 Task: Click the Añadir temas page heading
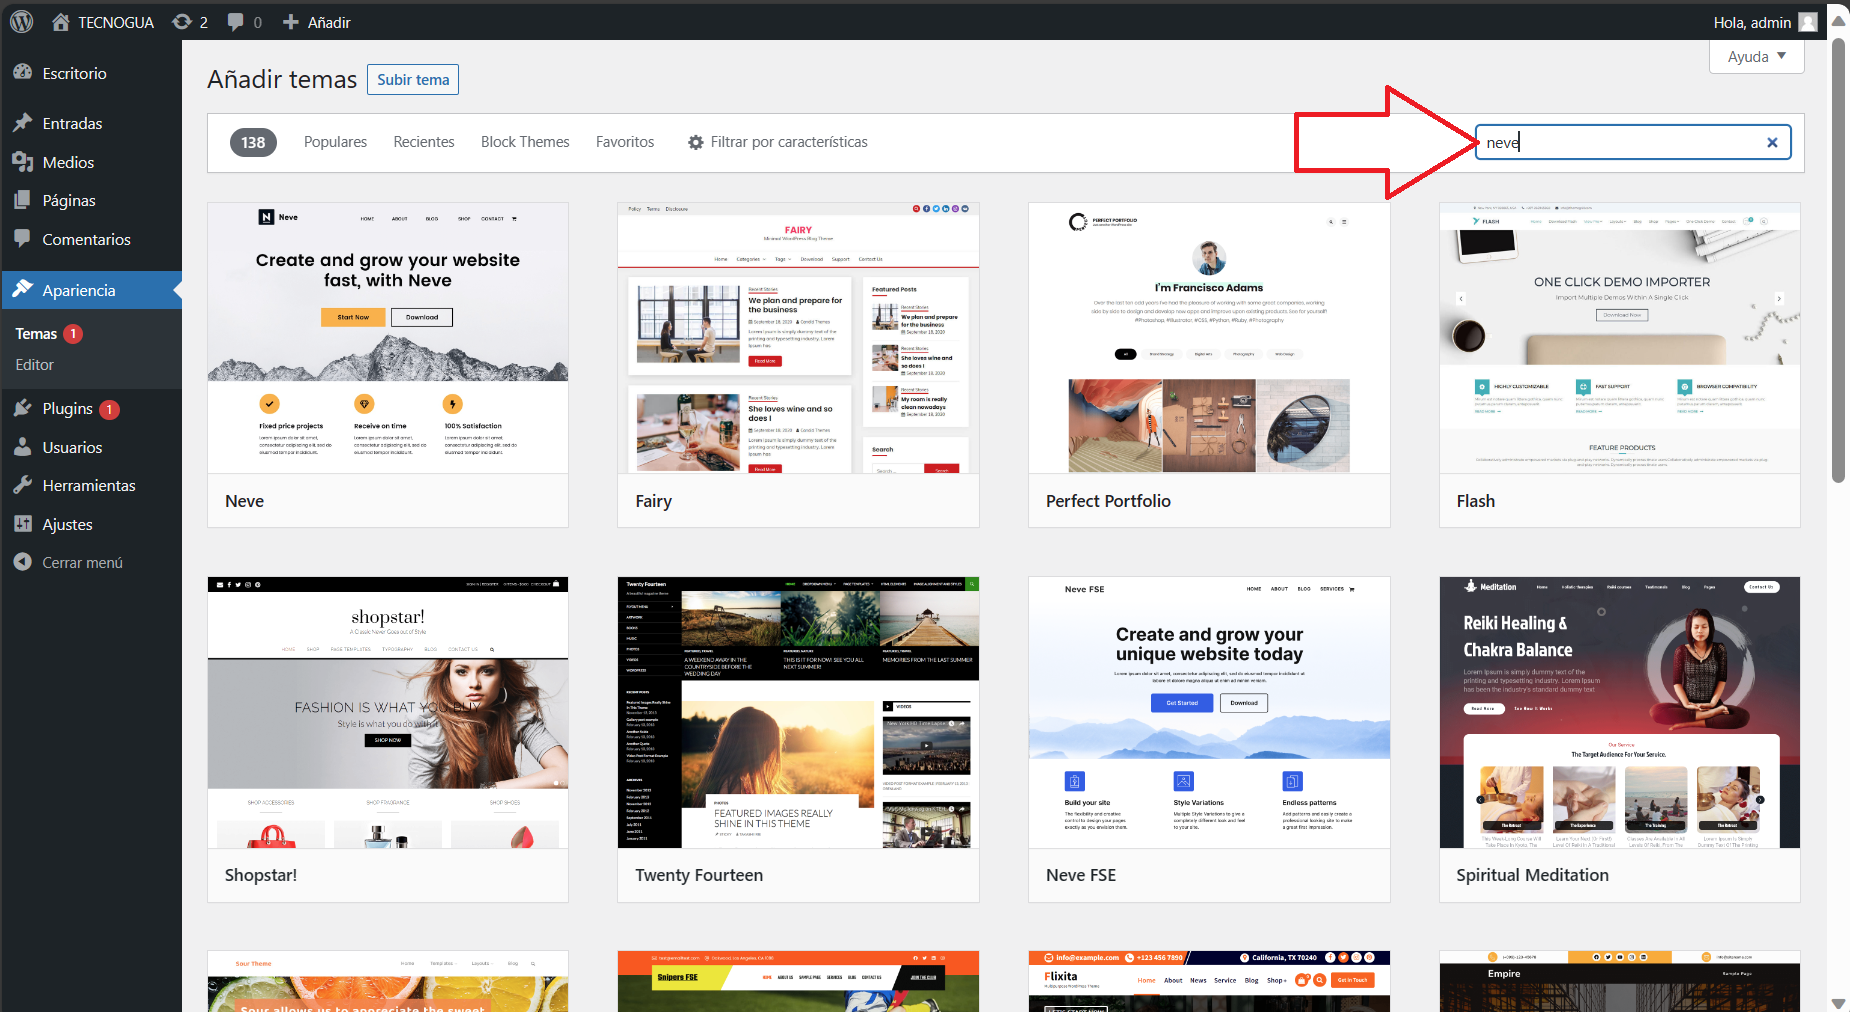point(282,79)
